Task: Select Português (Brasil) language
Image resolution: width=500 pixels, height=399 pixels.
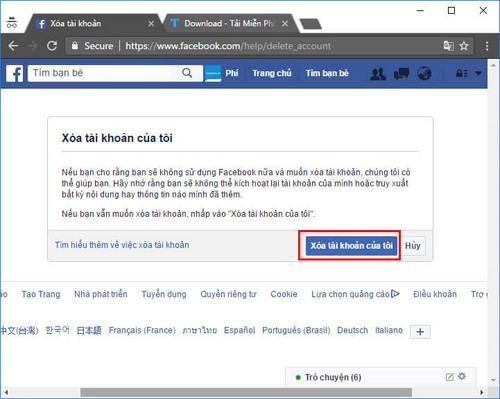Action: pyautogui.click(x=296, y=330)
